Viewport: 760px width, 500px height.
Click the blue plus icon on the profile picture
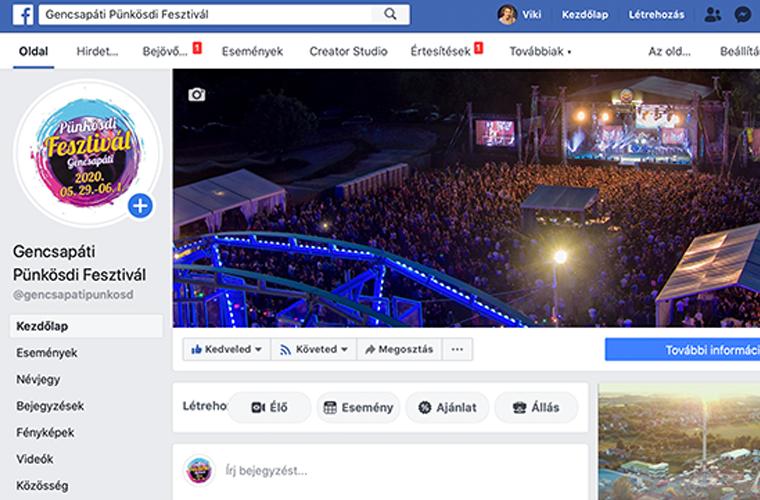click(140, 206)
